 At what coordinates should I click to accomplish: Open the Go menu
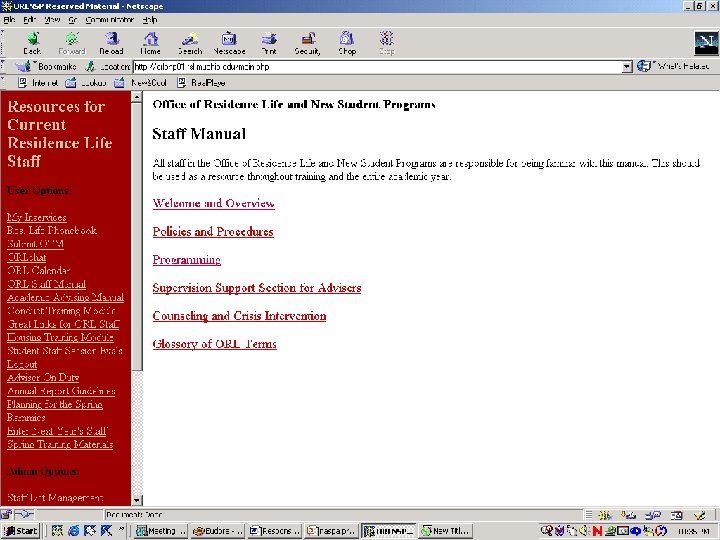coord(73,20)
